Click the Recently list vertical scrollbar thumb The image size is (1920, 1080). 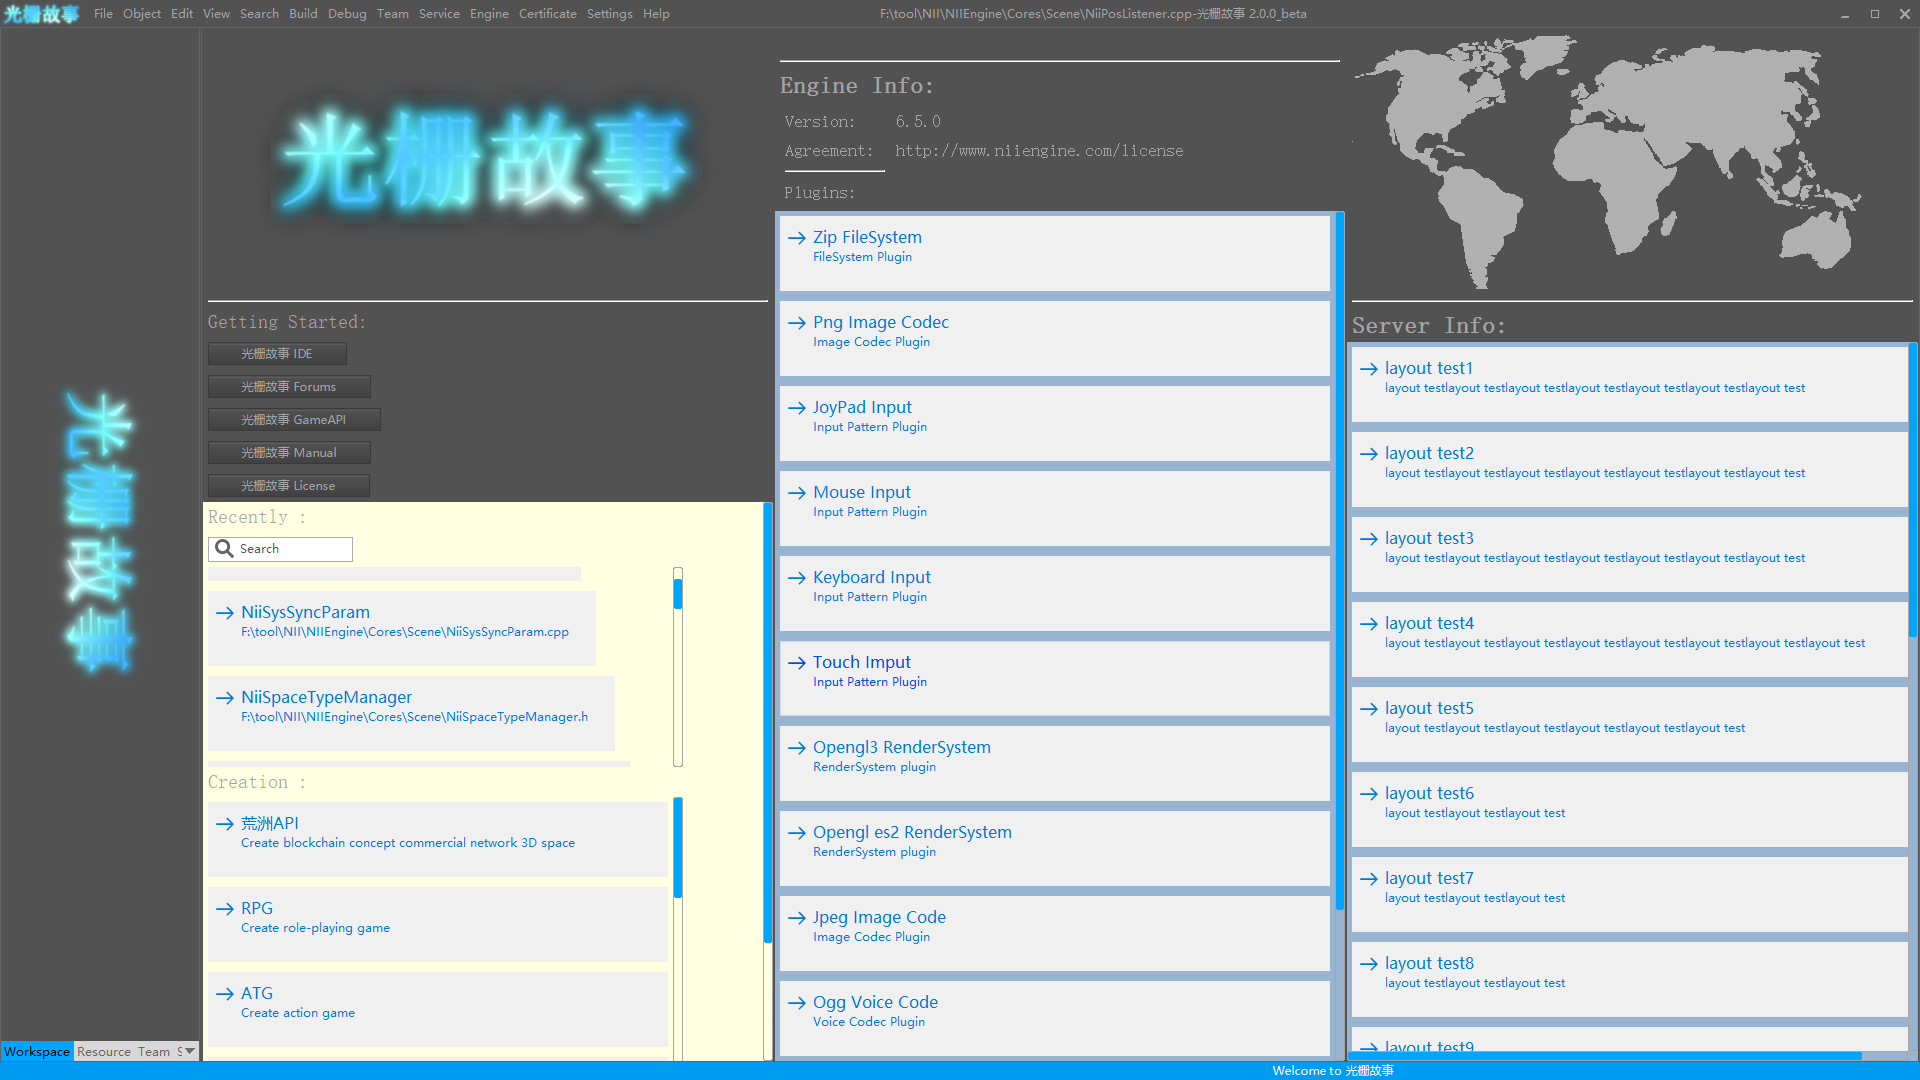click(678, 593)
